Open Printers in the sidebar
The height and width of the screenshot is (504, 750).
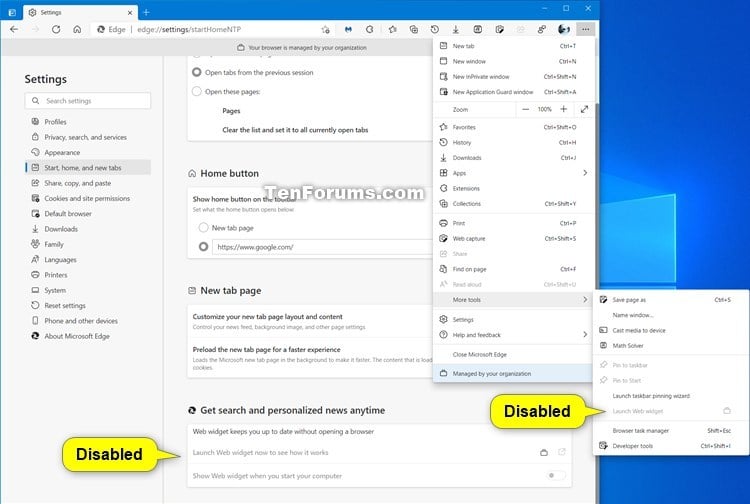(88, 275)
